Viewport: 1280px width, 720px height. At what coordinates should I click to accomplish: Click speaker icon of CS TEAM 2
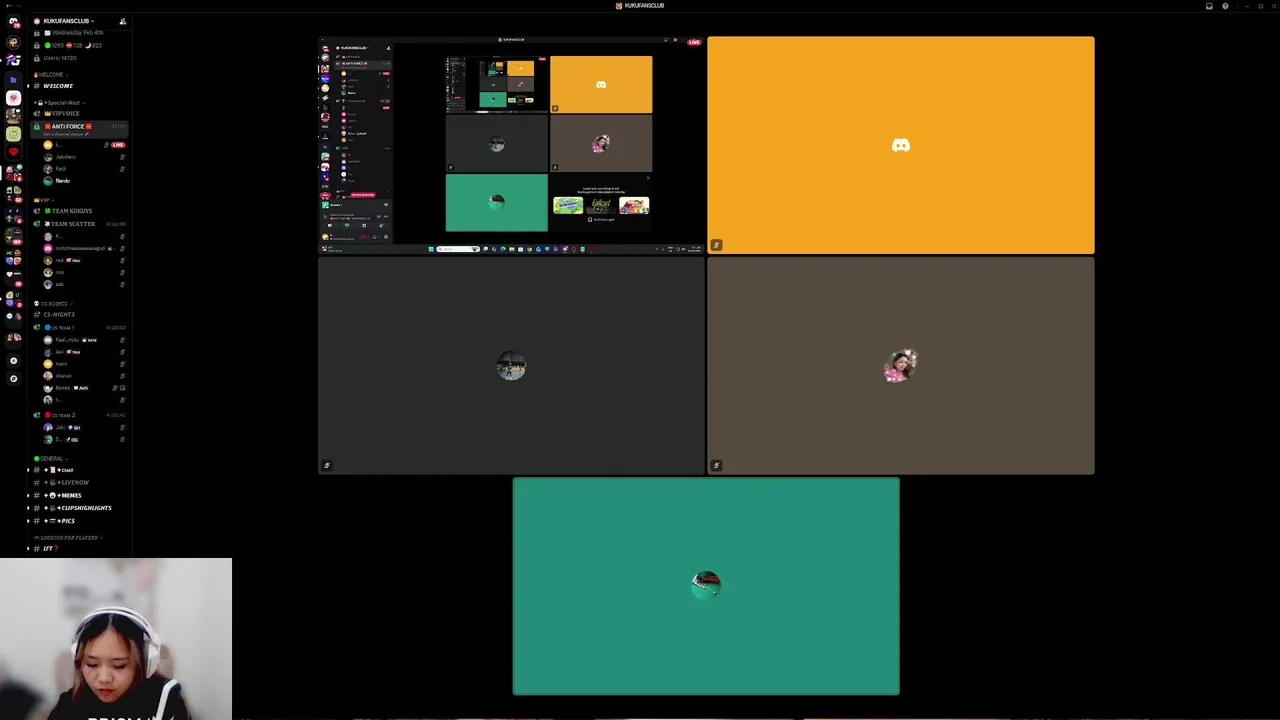coord(37,415)
